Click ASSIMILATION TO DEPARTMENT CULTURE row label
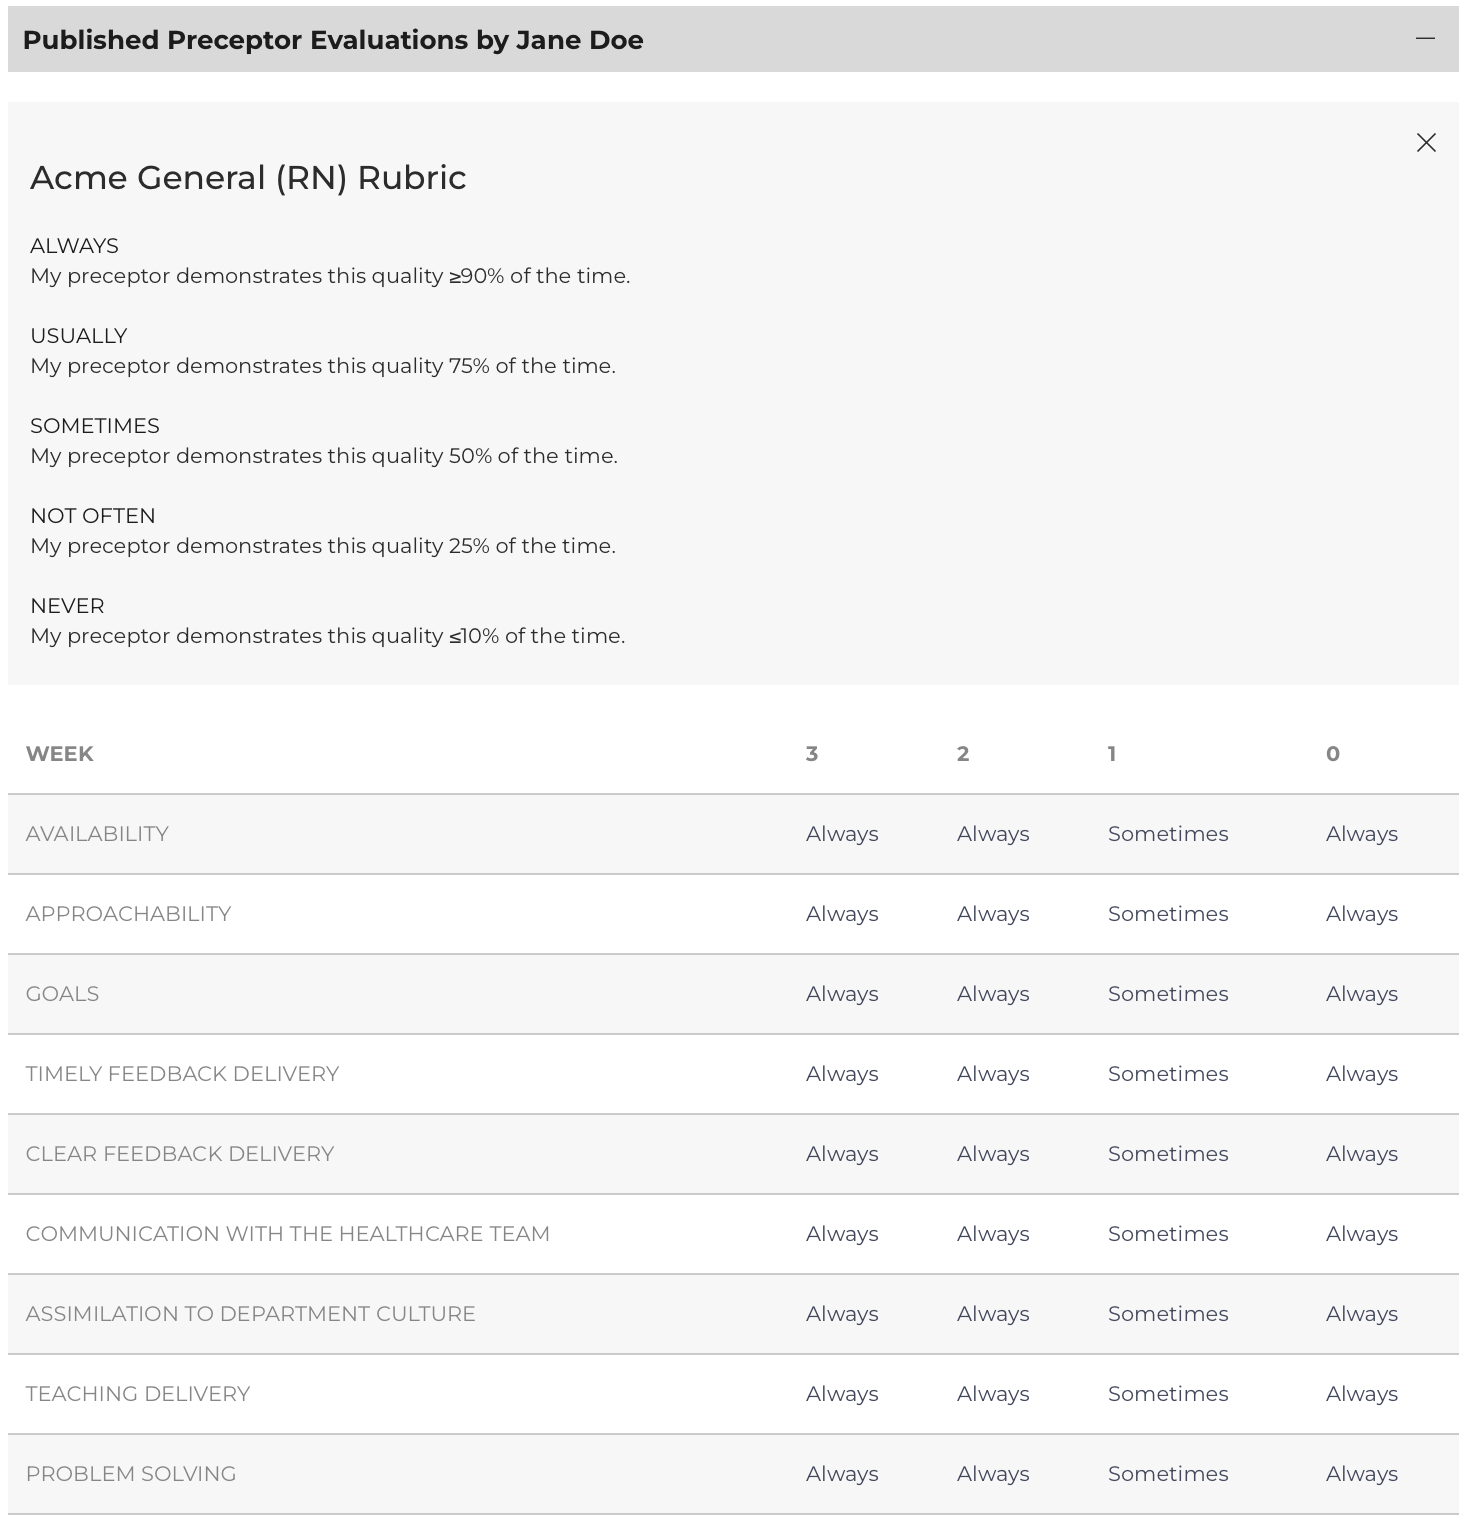This screenshot has width=1472, height=1516. click(251, 1314)
